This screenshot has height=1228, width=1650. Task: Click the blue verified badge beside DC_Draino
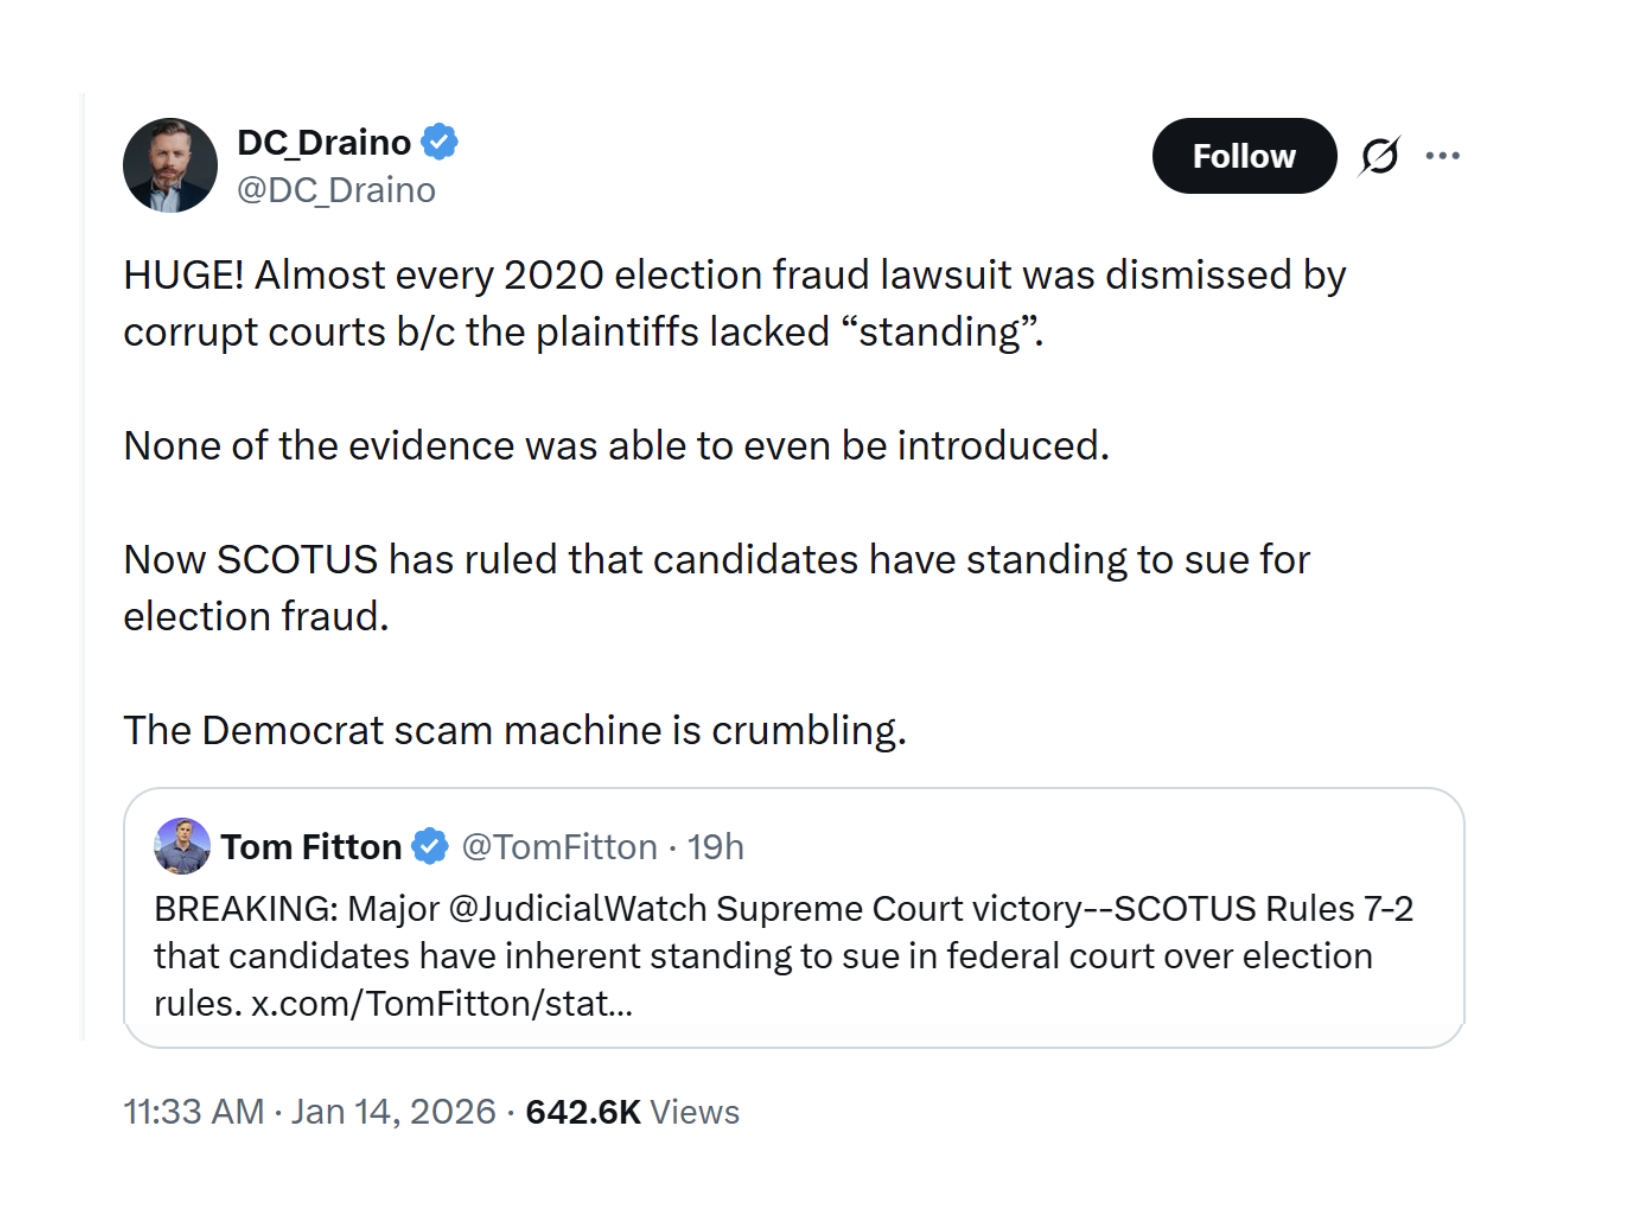pos(439,142)
